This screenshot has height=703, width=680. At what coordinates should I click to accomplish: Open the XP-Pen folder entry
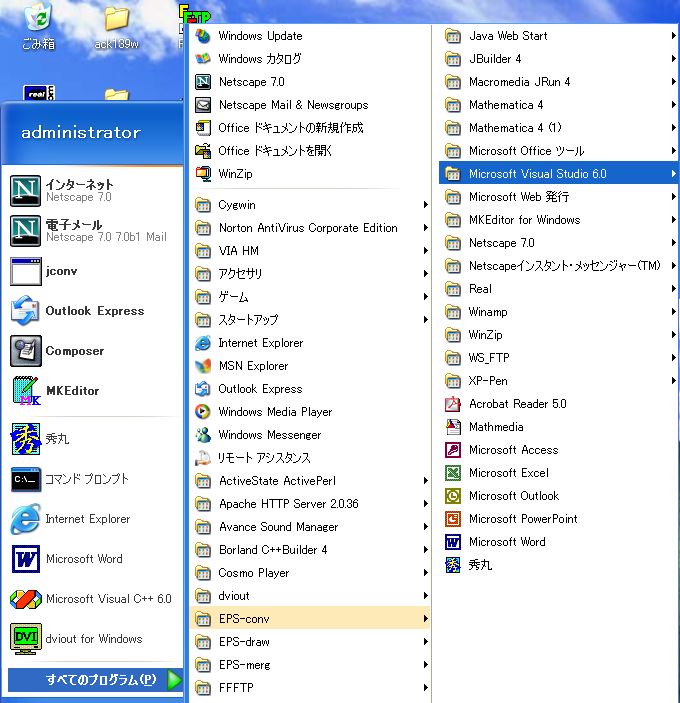[559, 381]
